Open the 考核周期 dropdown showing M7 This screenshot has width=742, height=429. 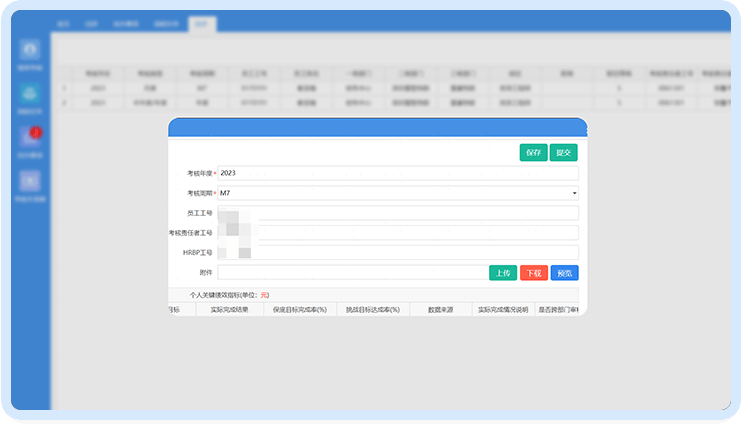click(398, 193)
